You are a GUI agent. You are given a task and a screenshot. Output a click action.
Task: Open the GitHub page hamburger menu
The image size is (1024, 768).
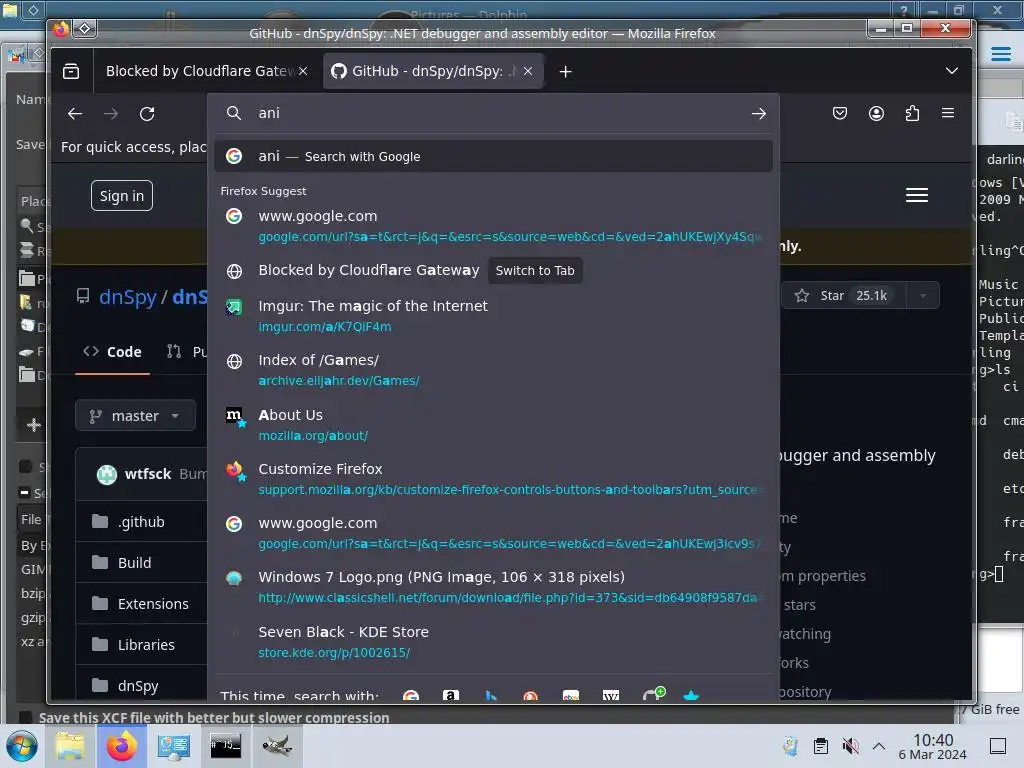tap(917, 195)
